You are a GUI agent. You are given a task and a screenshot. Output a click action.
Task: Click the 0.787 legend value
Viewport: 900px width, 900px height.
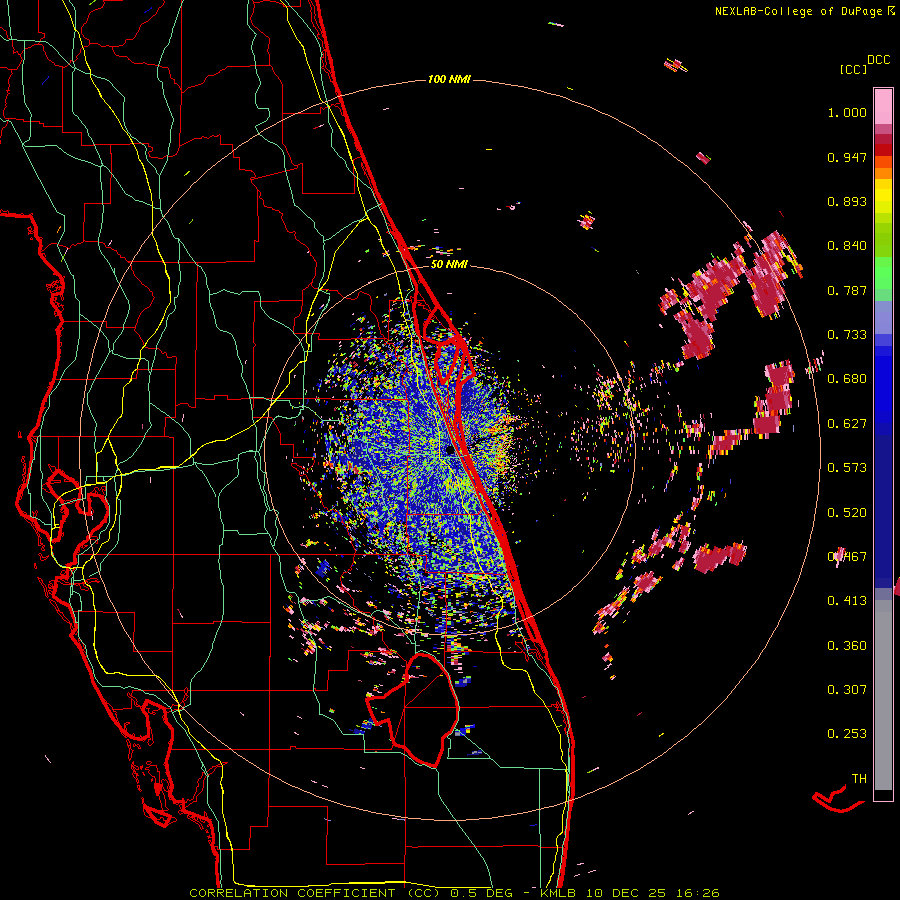[x=847, y=290]
